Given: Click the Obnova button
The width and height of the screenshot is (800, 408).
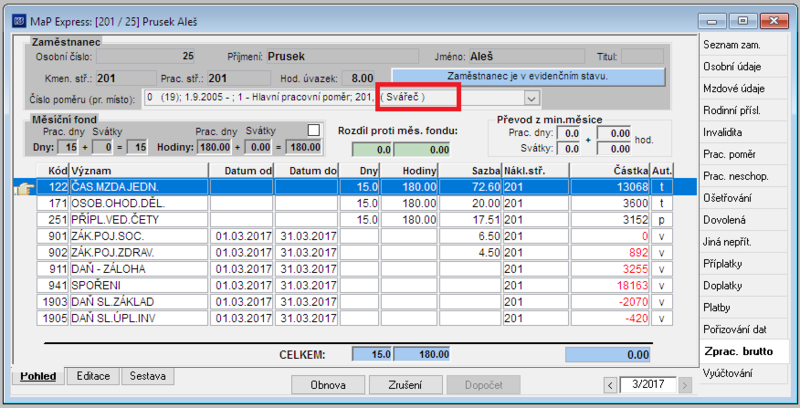Looking at the screenshot, I should tap(328, 385).
